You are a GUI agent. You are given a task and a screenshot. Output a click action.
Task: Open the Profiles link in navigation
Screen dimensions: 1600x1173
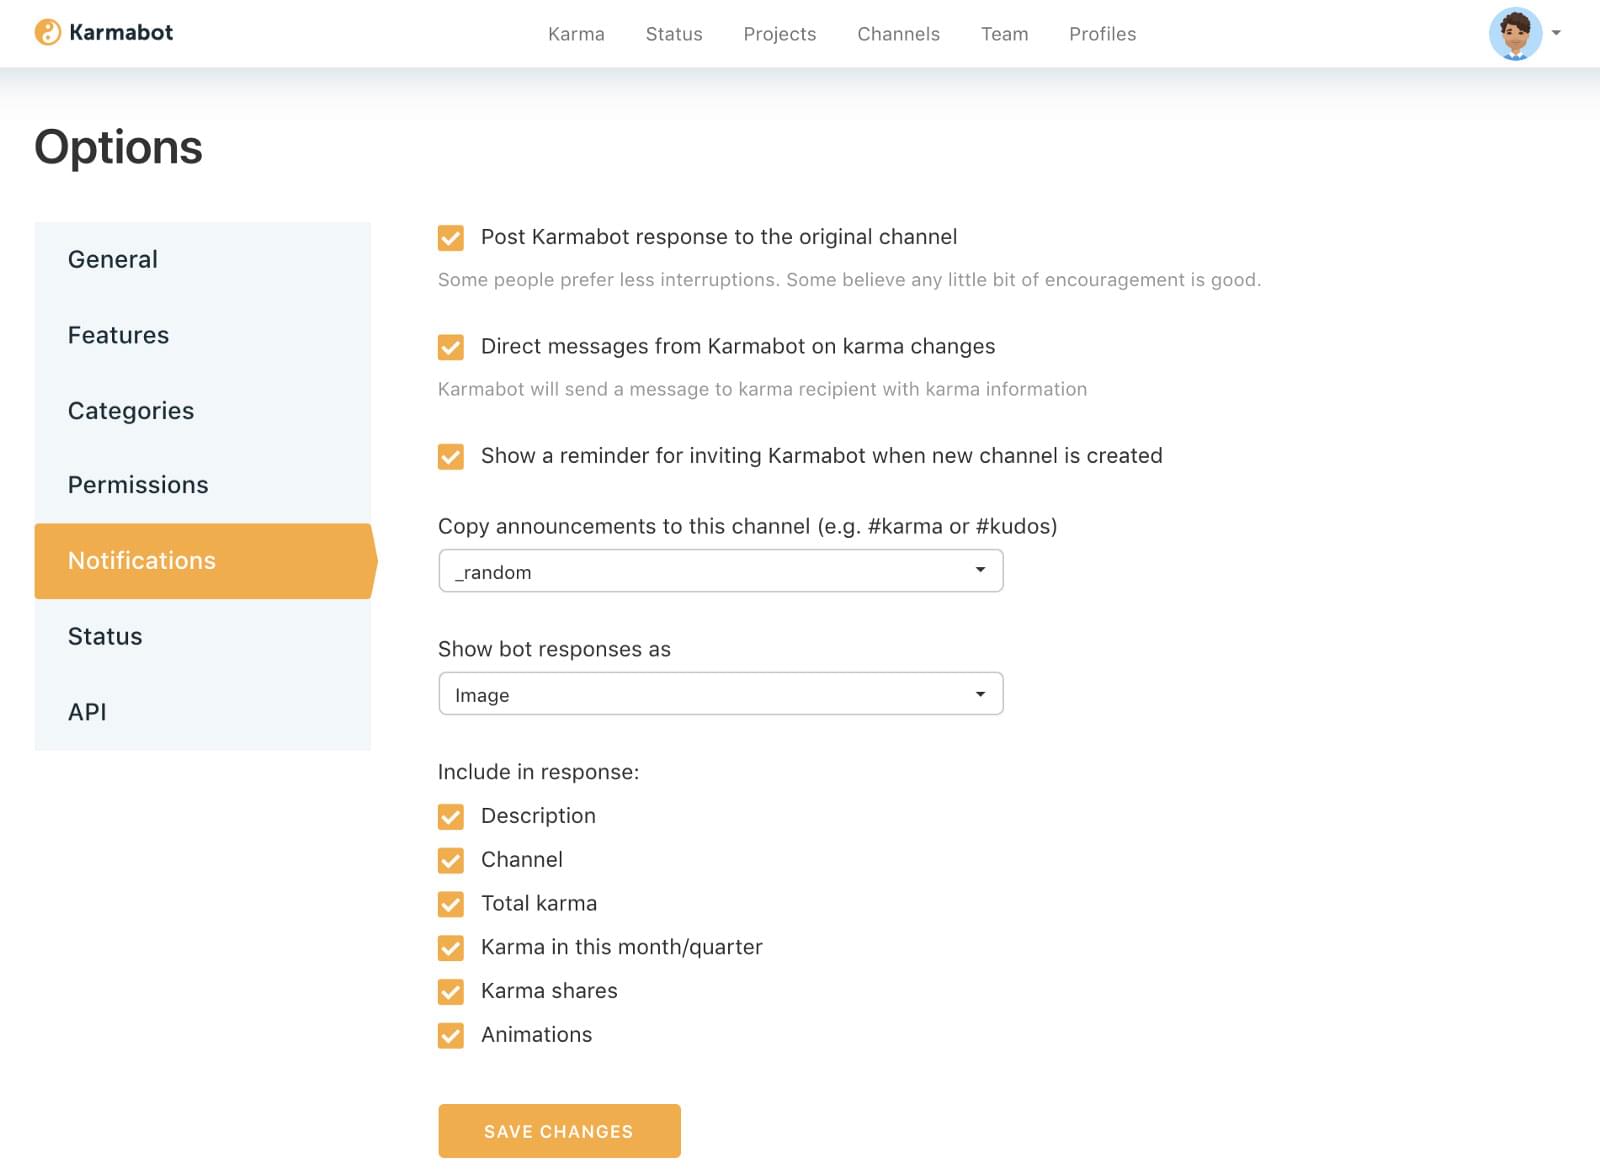(x=1102, y=34)
